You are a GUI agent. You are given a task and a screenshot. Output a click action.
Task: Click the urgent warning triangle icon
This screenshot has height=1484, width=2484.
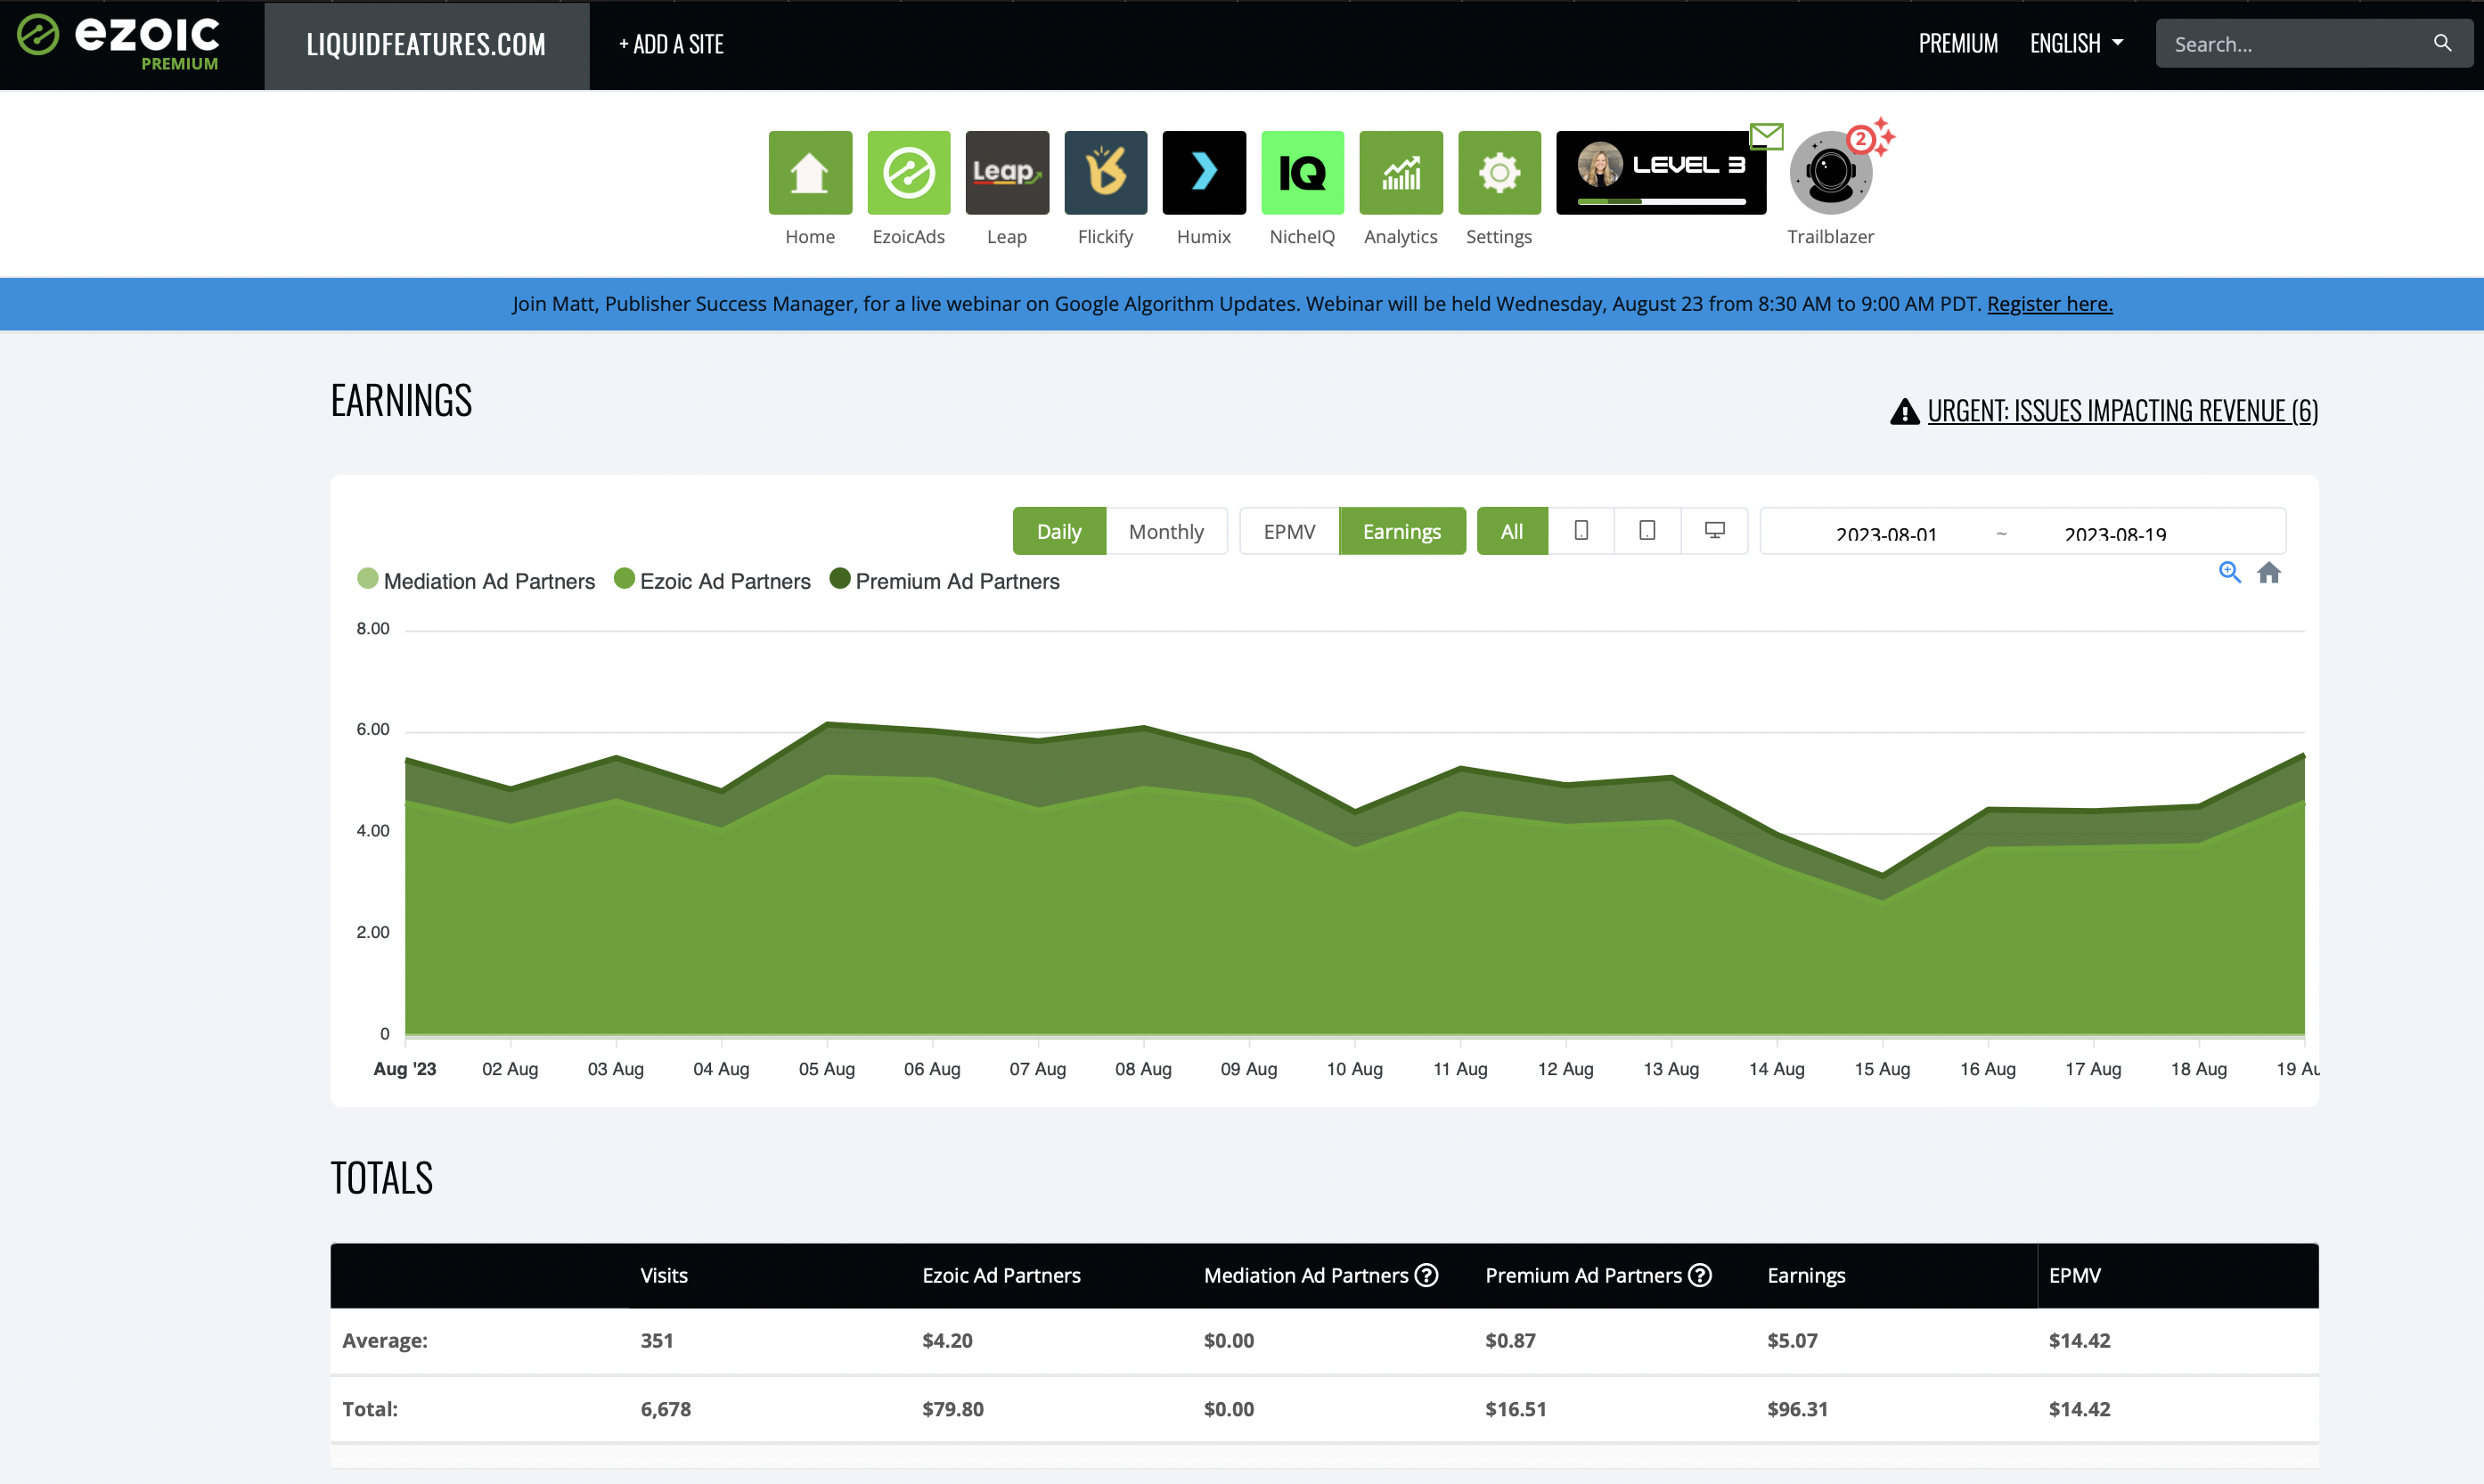pyautogui.click(x=1904, y=411)
